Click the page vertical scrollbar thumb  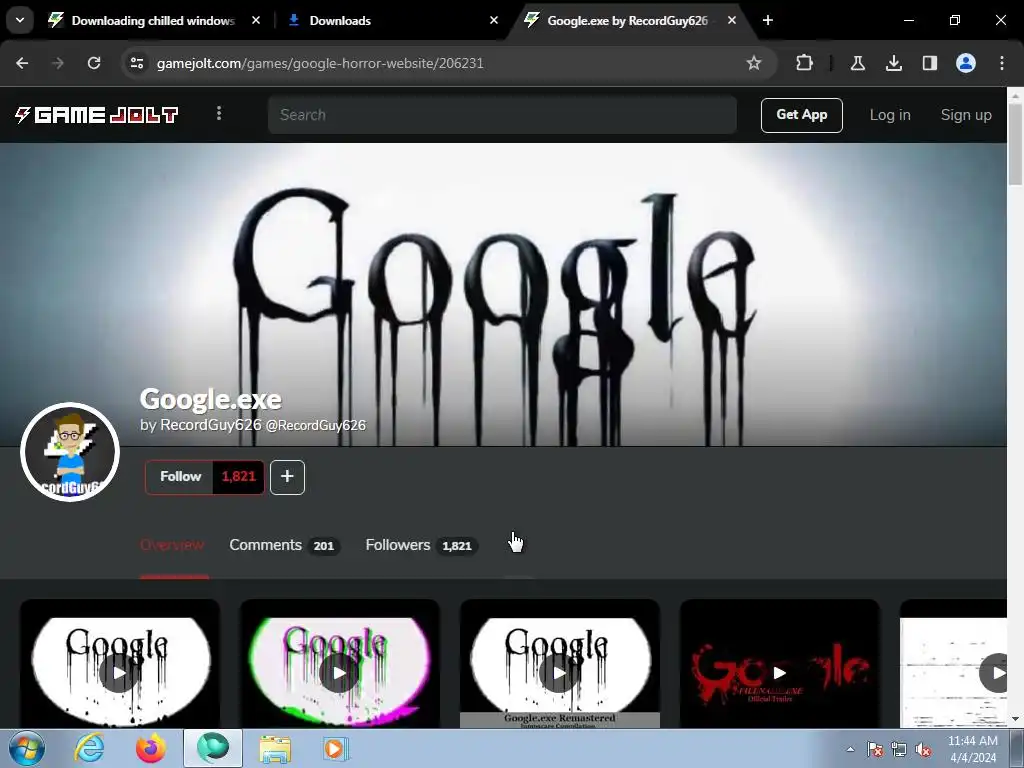pos(1015,145)
